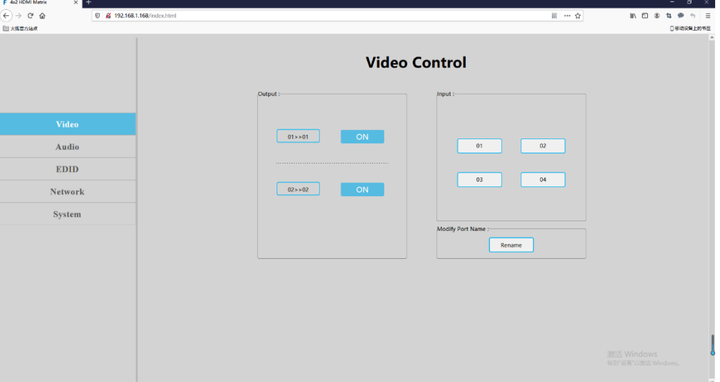The height and width of the screenshot is (382, 720).
Task: Click the page vertical scrollbar
Action: pos(712,208)
